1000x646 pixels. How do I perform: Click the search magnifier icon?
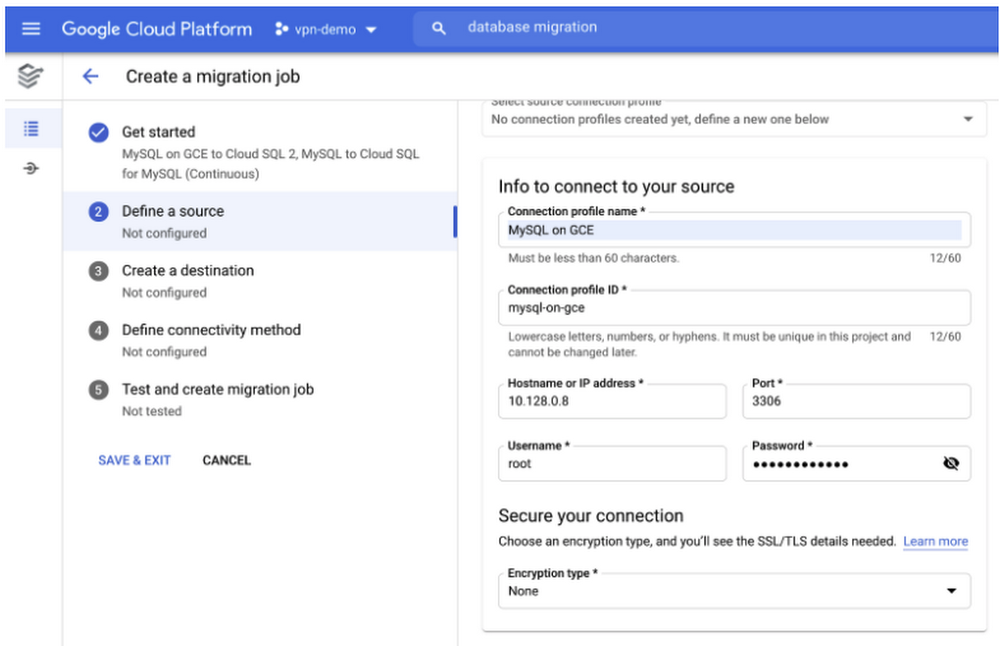click(439, 28)
